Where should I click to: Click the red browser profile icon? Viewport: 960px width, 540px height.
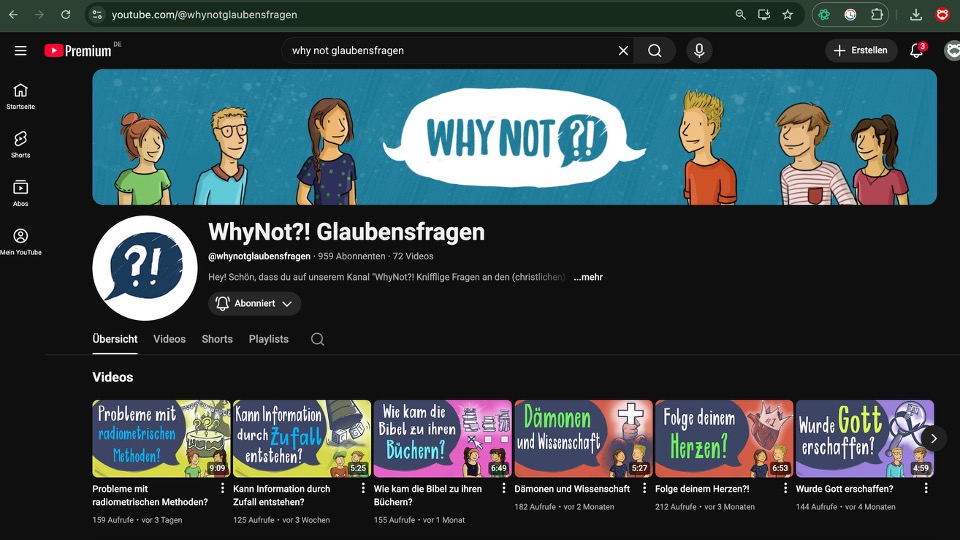(x=943, y=15)
